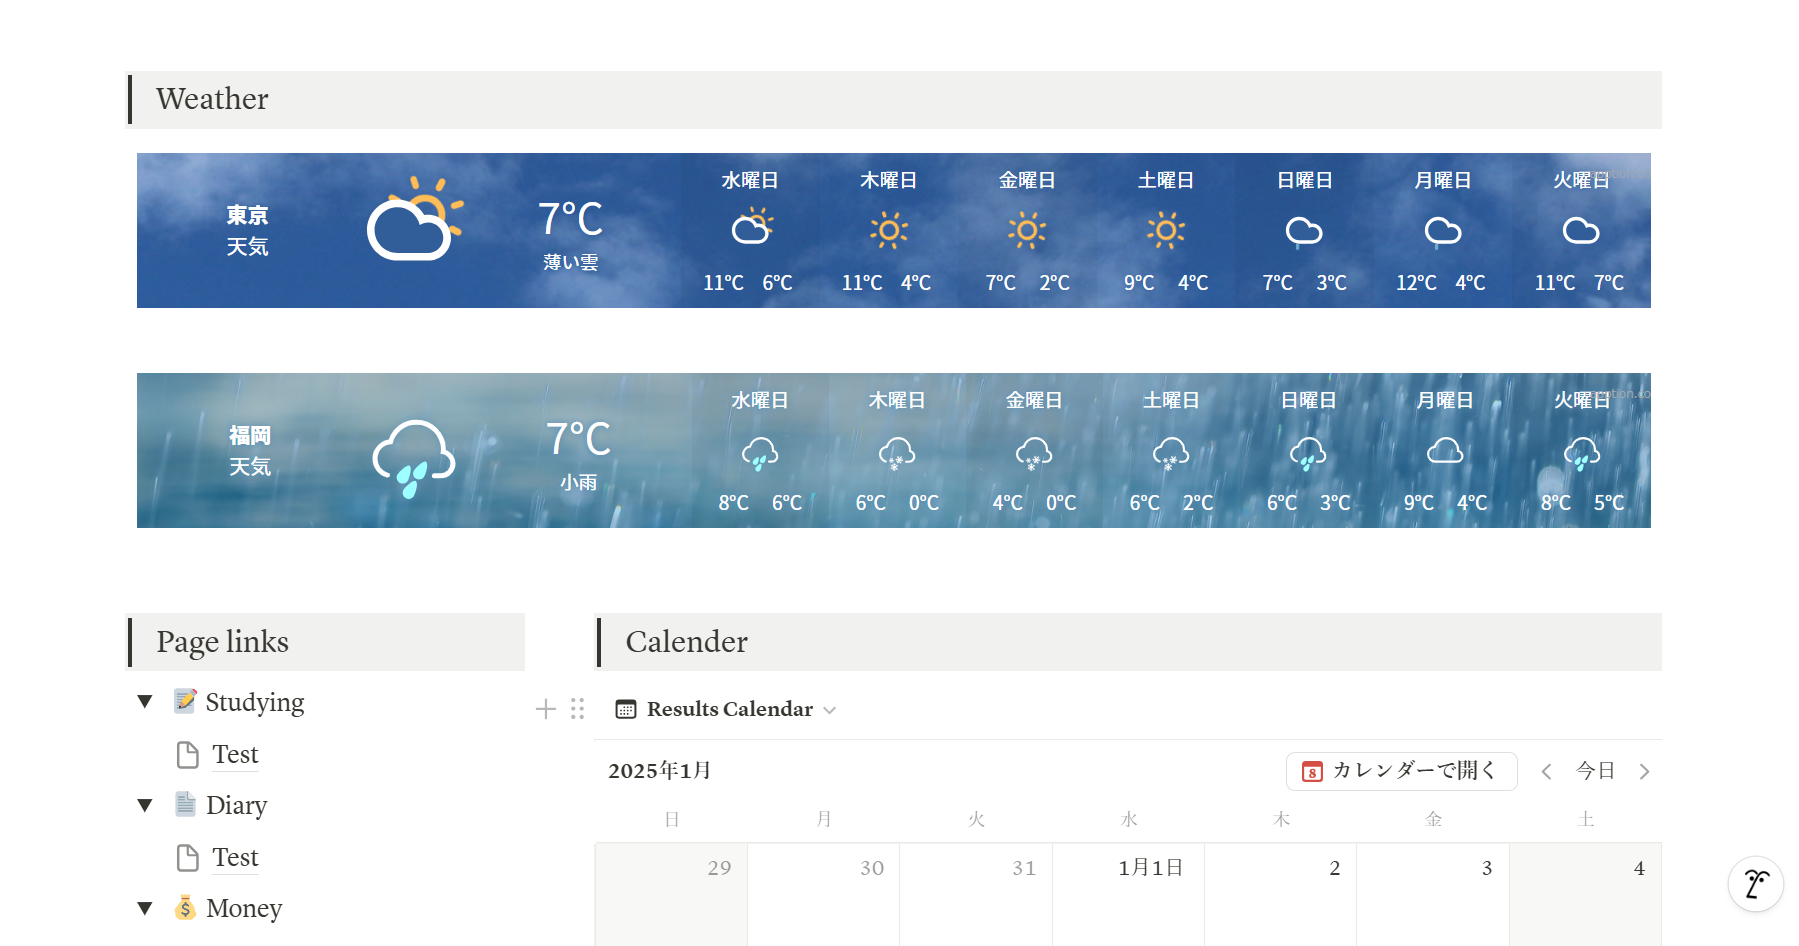Click the Money bag page icon

[x=185, y=907]
